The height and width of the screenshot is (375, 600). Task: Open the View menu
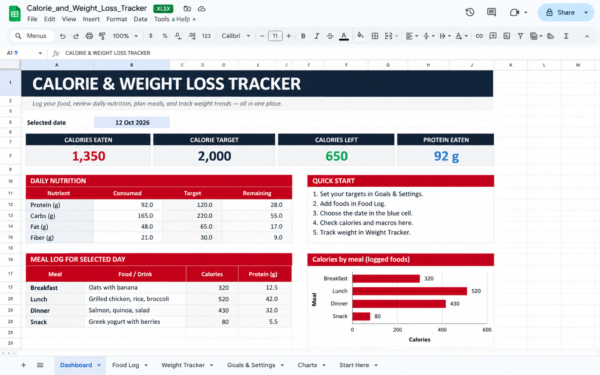pos(69,19)
